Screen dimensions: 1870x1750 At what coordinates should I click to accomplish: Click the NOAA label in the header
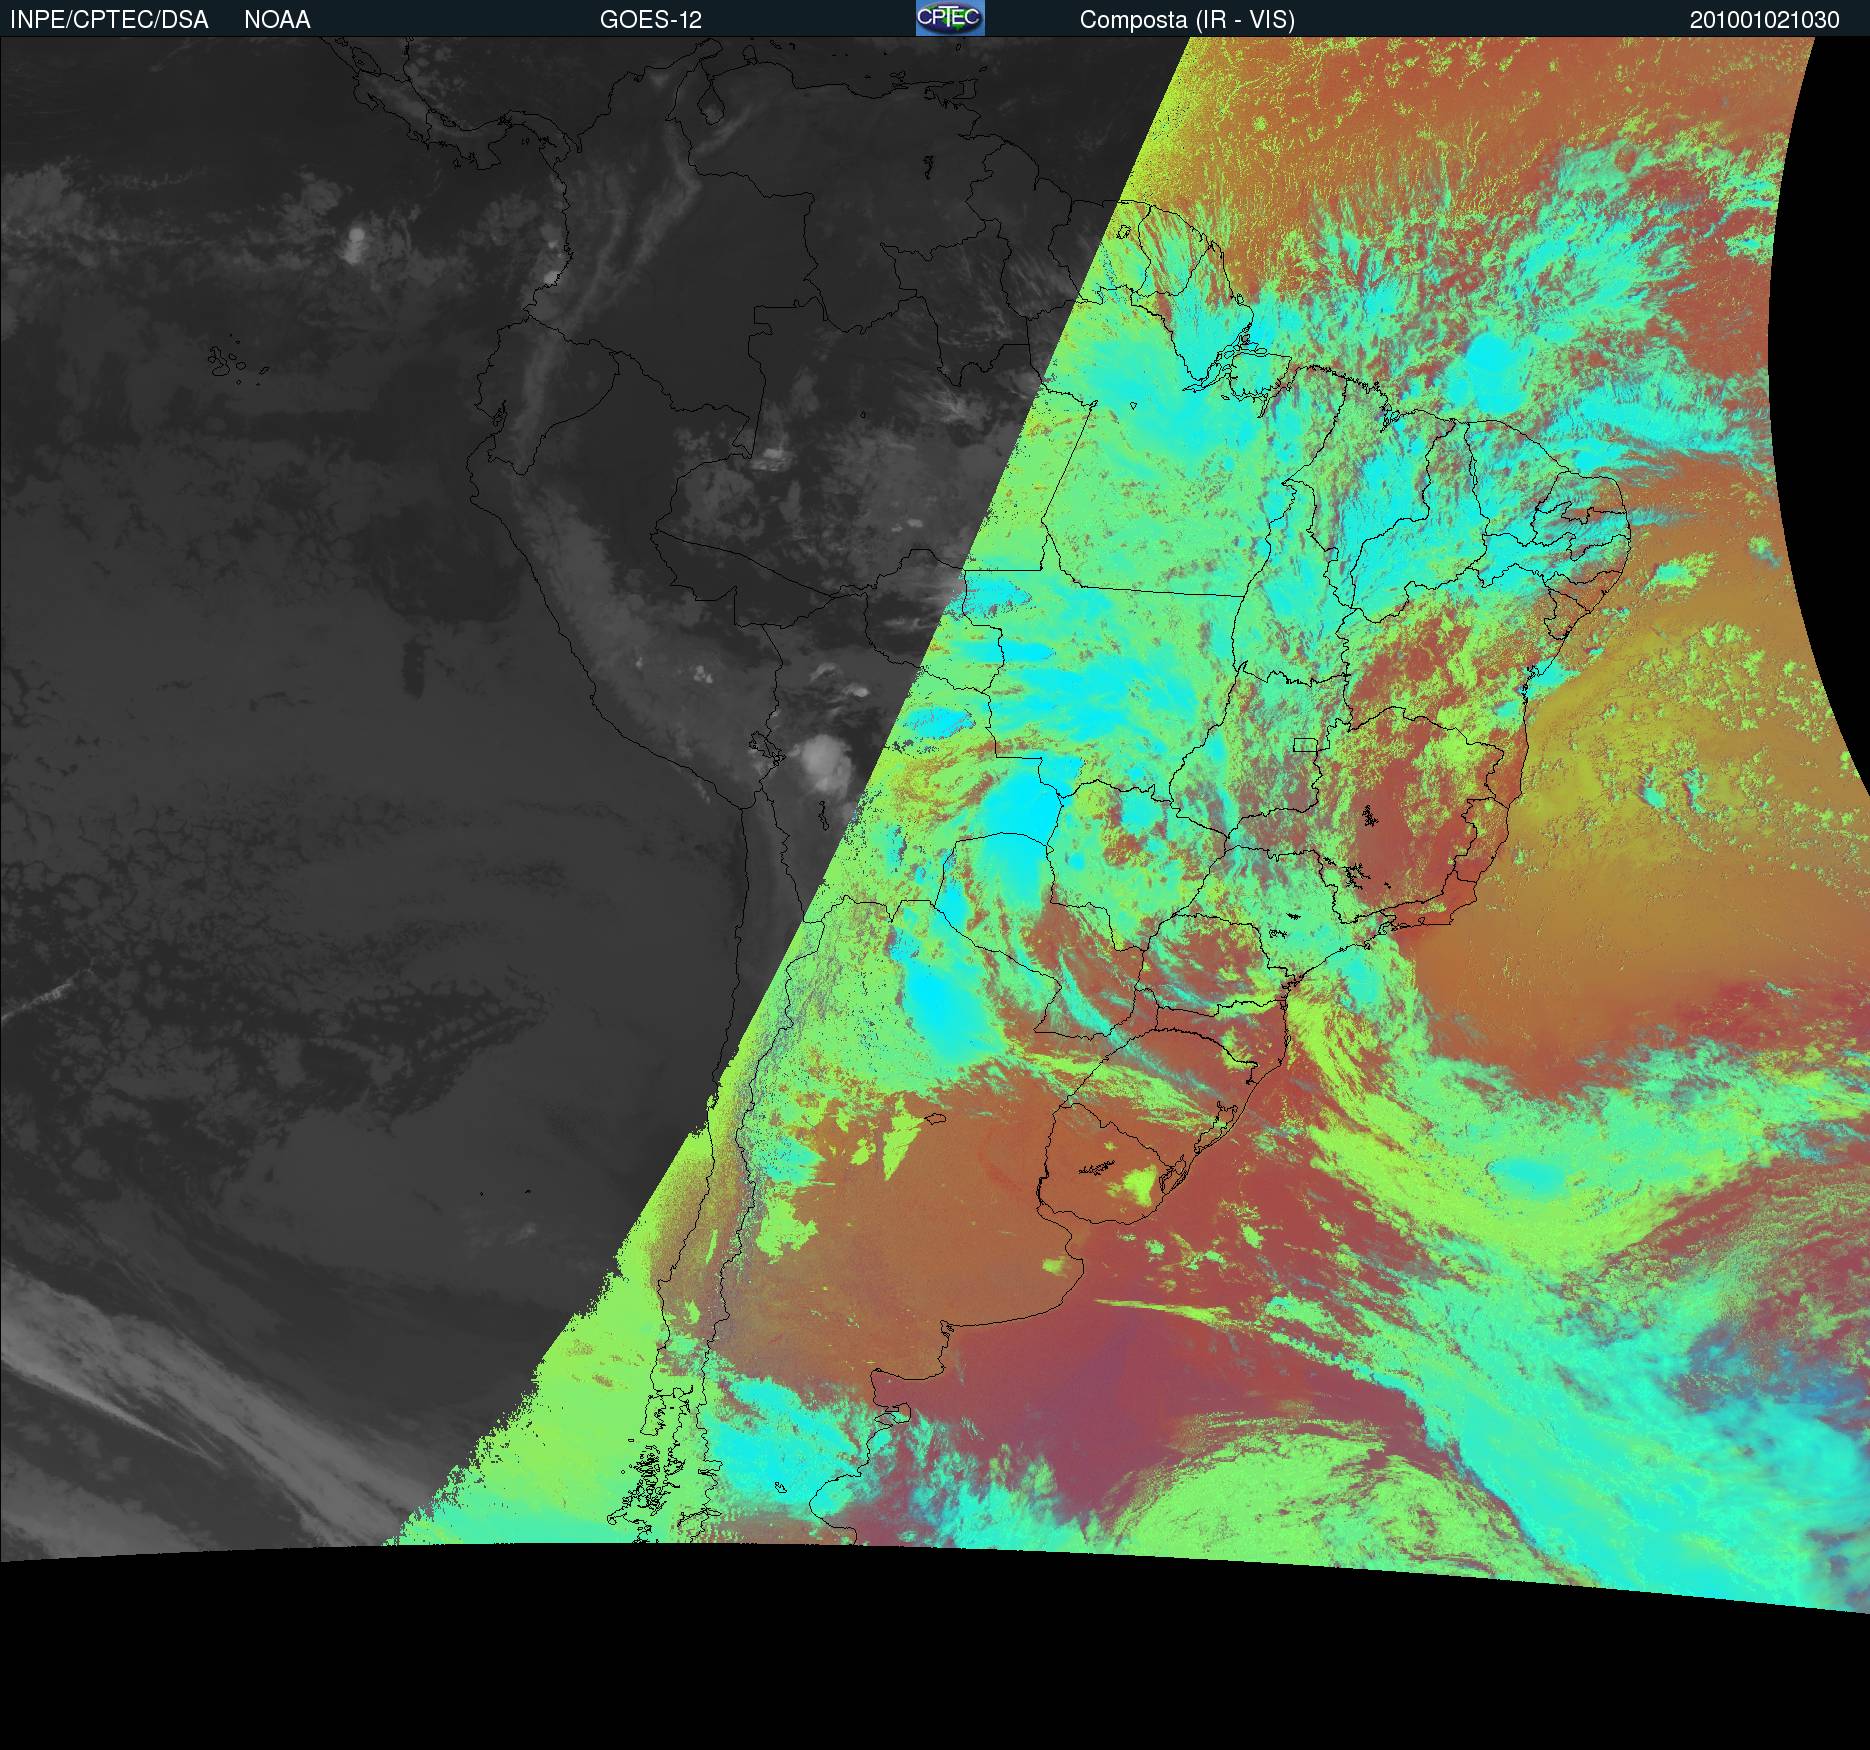(277, 20)
